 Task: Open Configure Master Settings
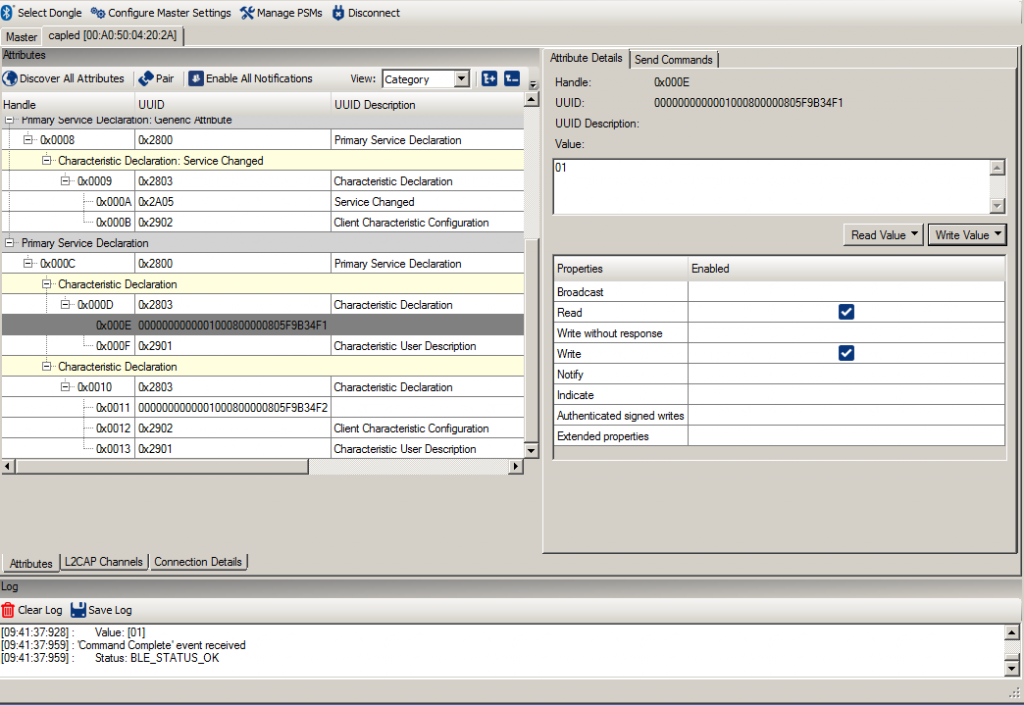(96, 13)
